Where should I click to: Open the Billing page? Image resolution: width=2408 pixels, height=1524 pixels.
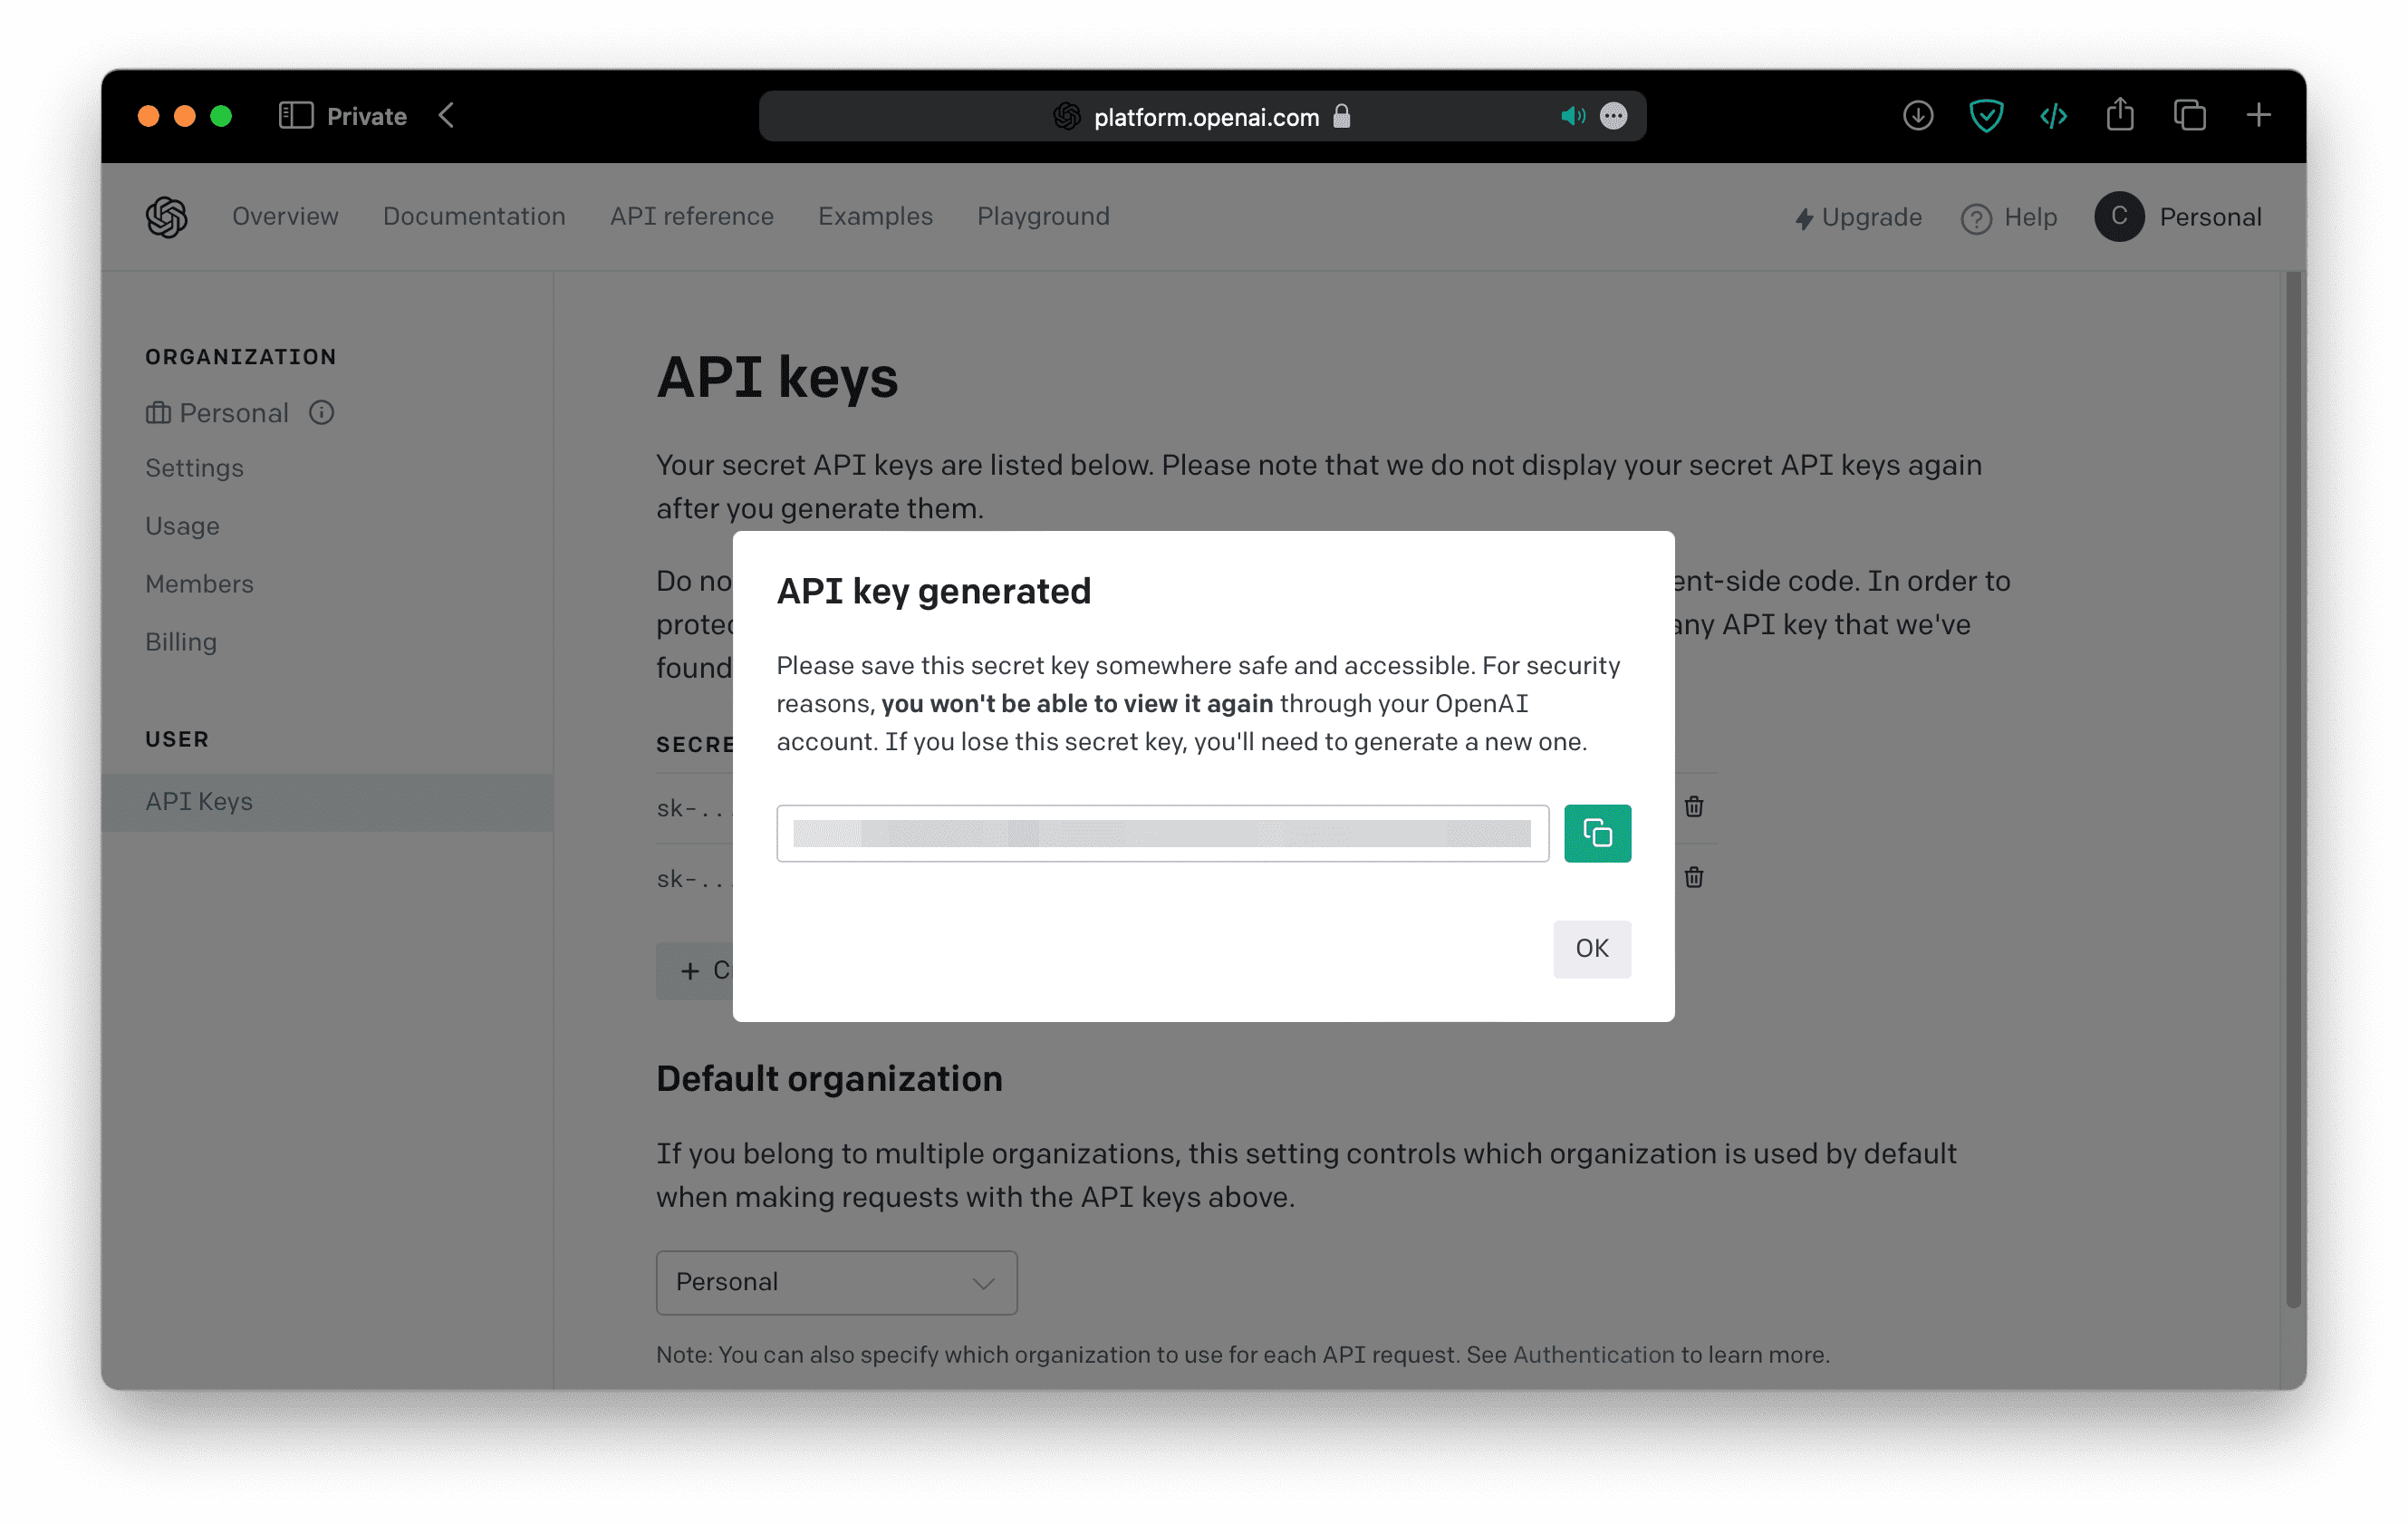pos(181,642)
